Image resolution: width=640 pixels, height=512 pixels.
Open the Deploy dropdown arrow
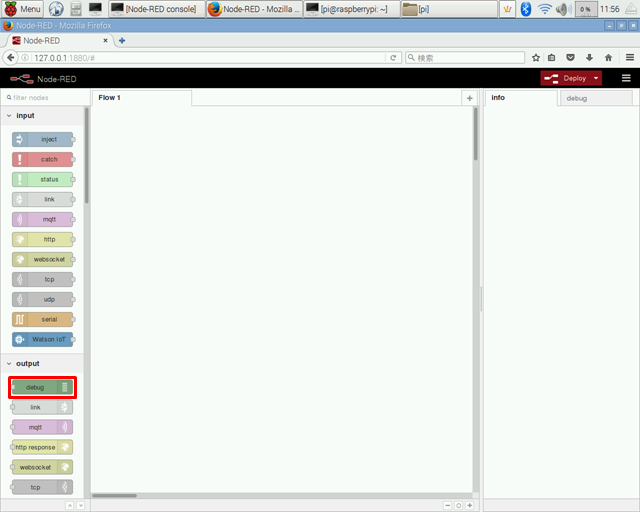point(596,78)
